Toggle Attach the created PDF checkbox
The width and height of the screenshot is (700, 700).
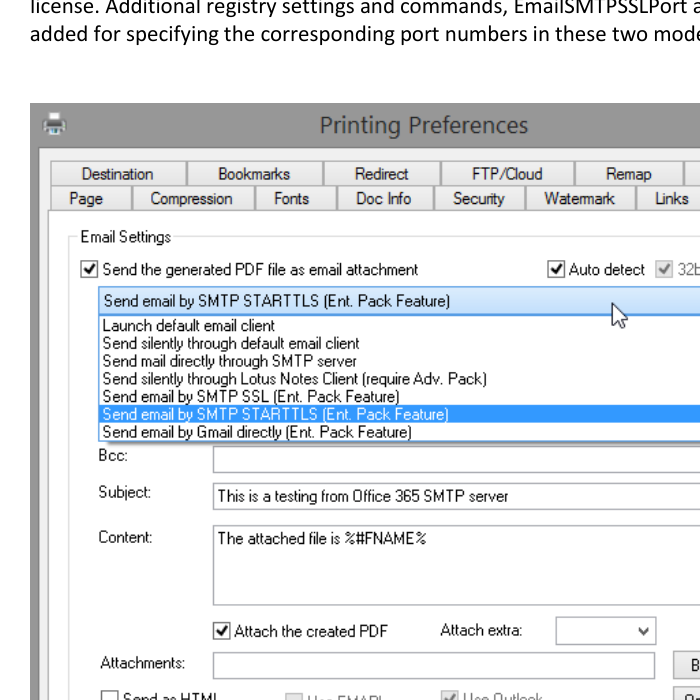[x=221, y=631]
